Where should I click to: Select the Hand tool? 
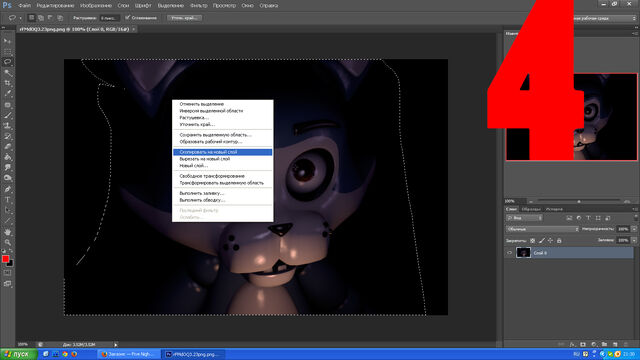tap(7, 231)
